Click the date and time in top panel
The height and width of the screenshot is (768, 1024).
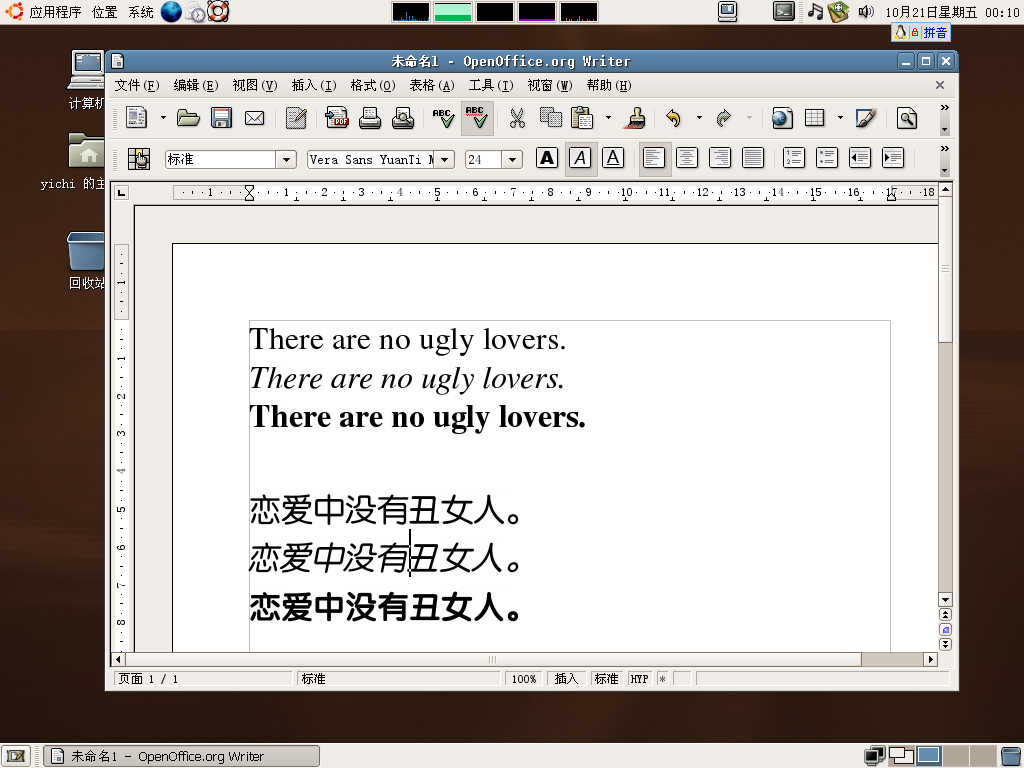click(x=952, y=12)
